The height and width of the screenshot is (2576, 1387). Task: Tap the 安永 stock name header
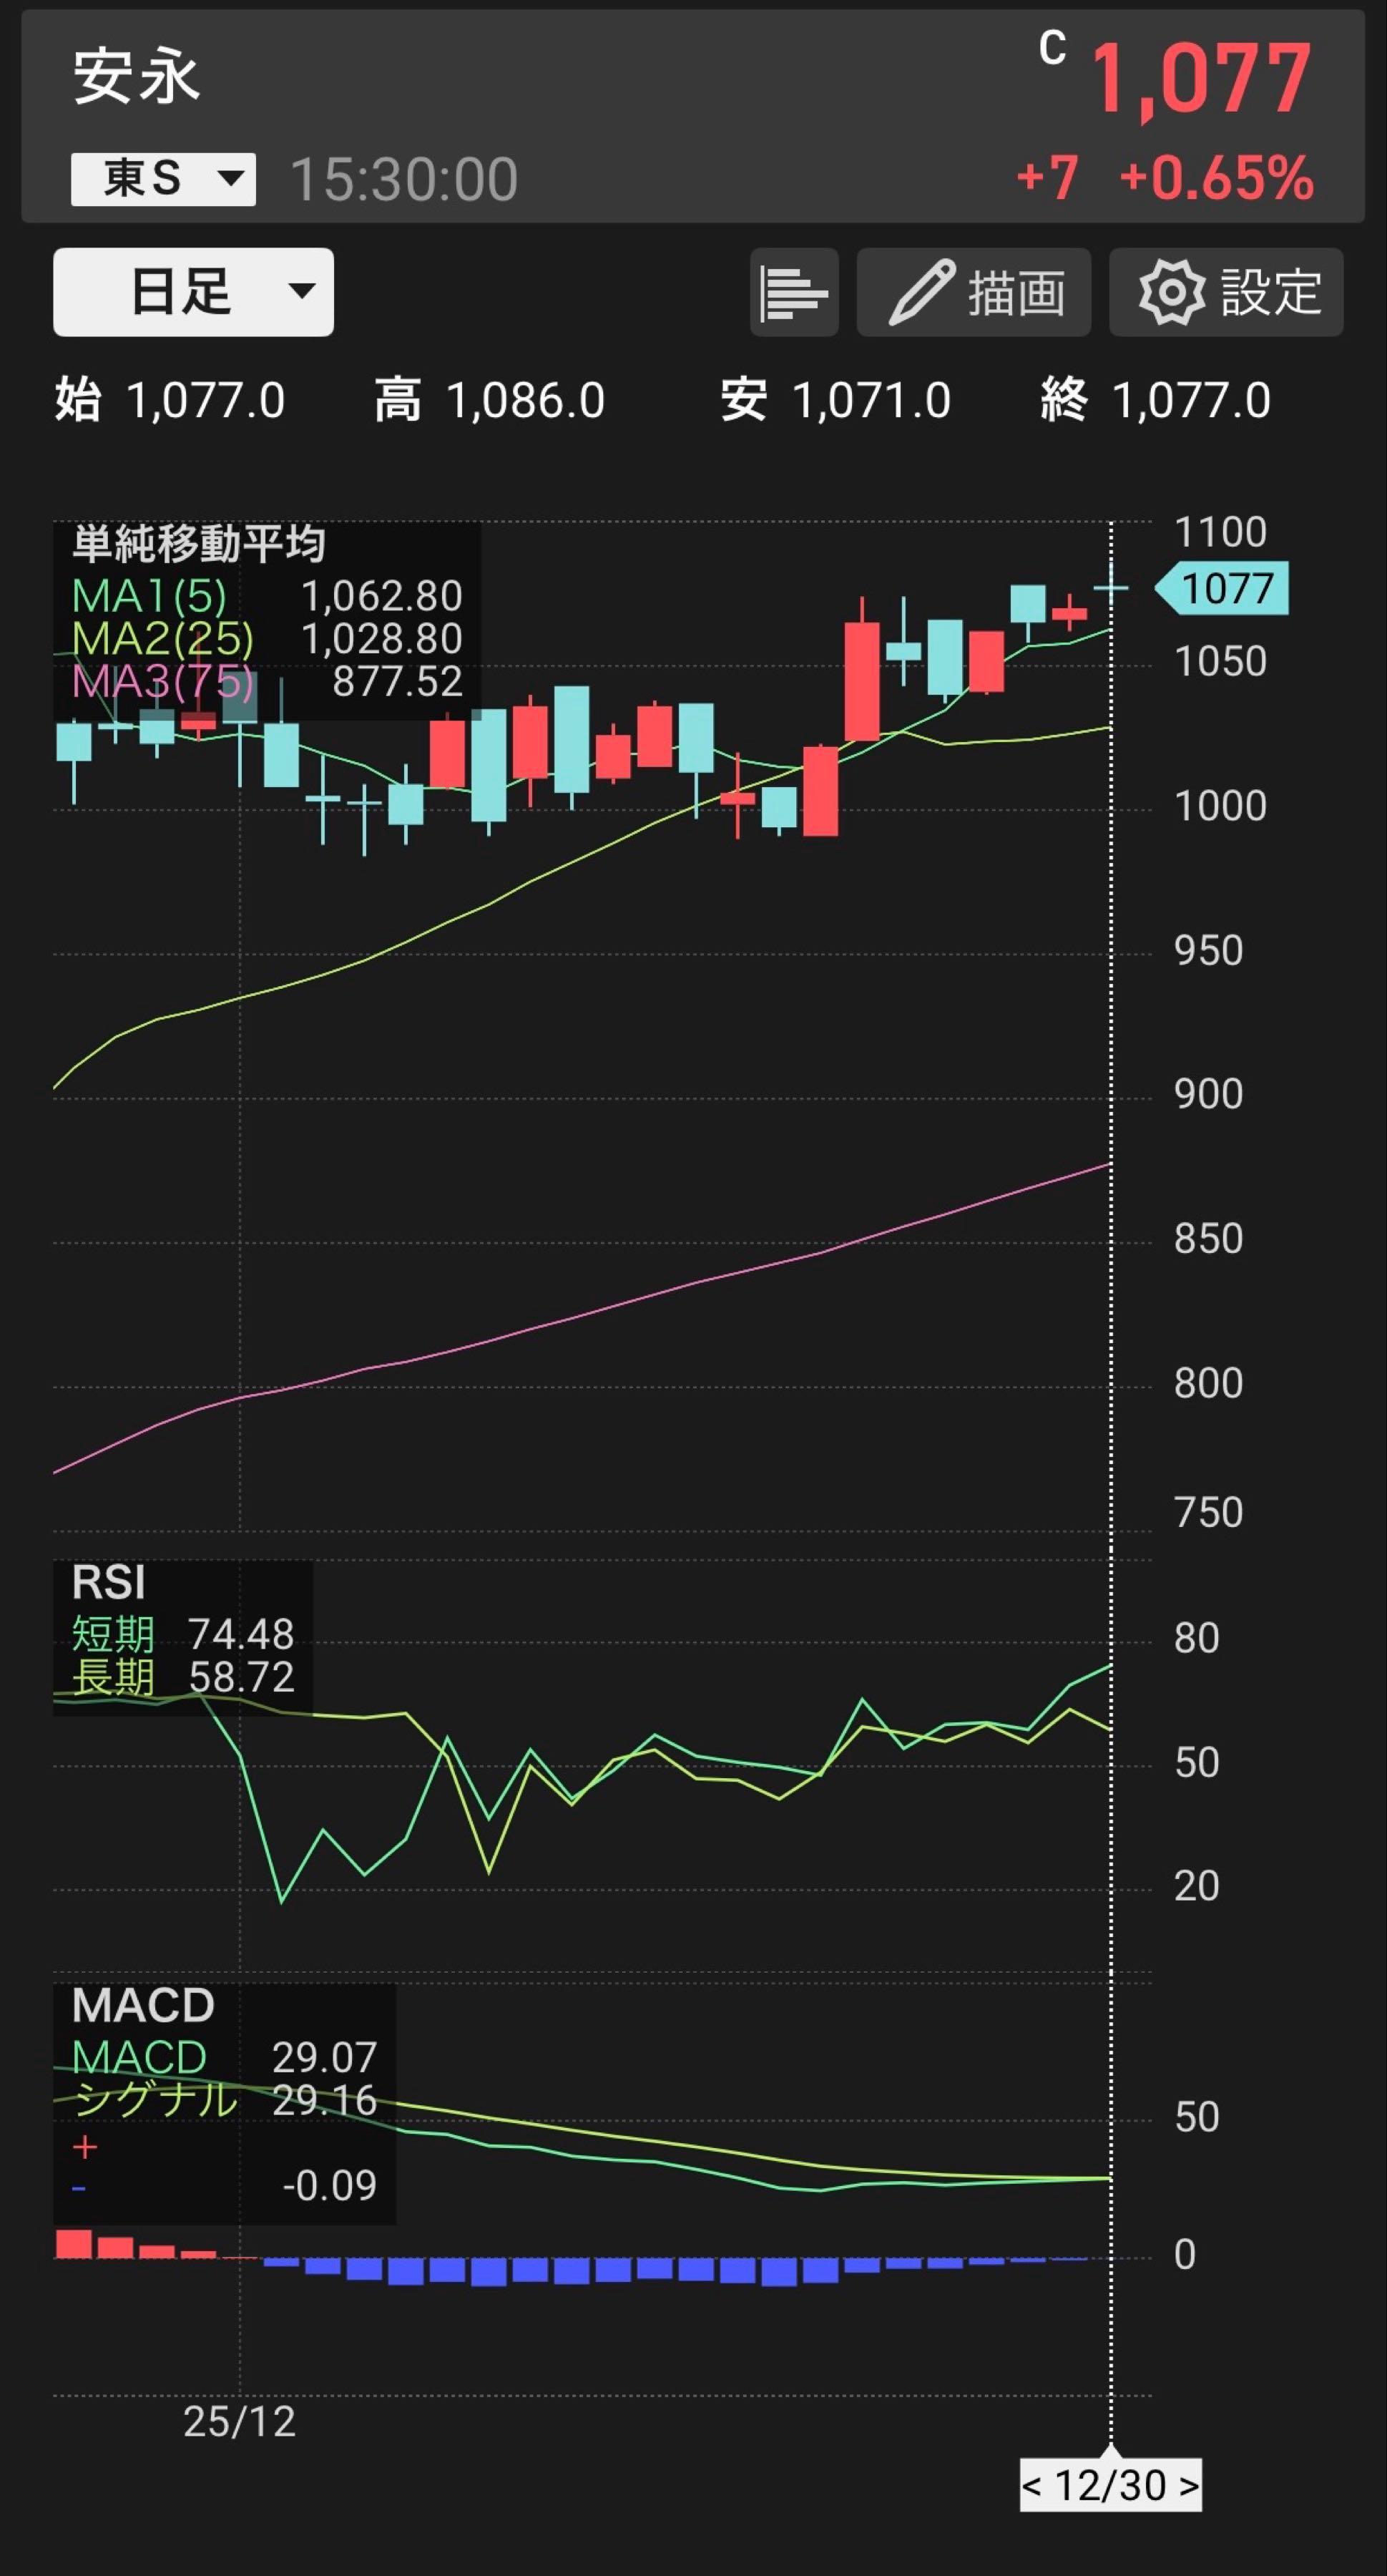(137, 78)
